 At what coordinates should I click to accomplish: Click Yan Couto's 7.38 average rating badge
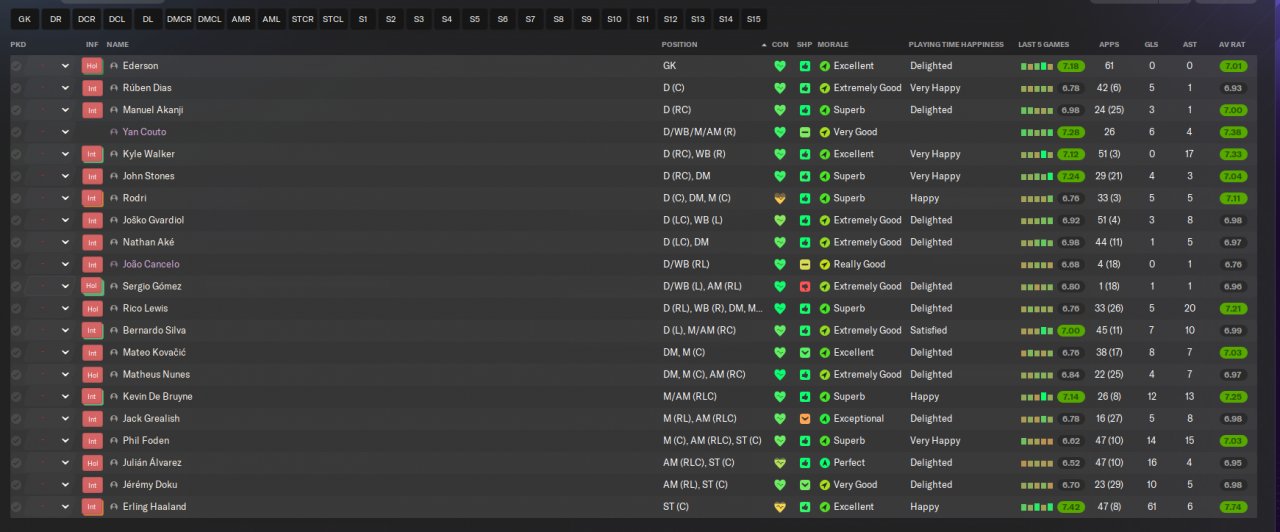click(x=1234, y=132)
